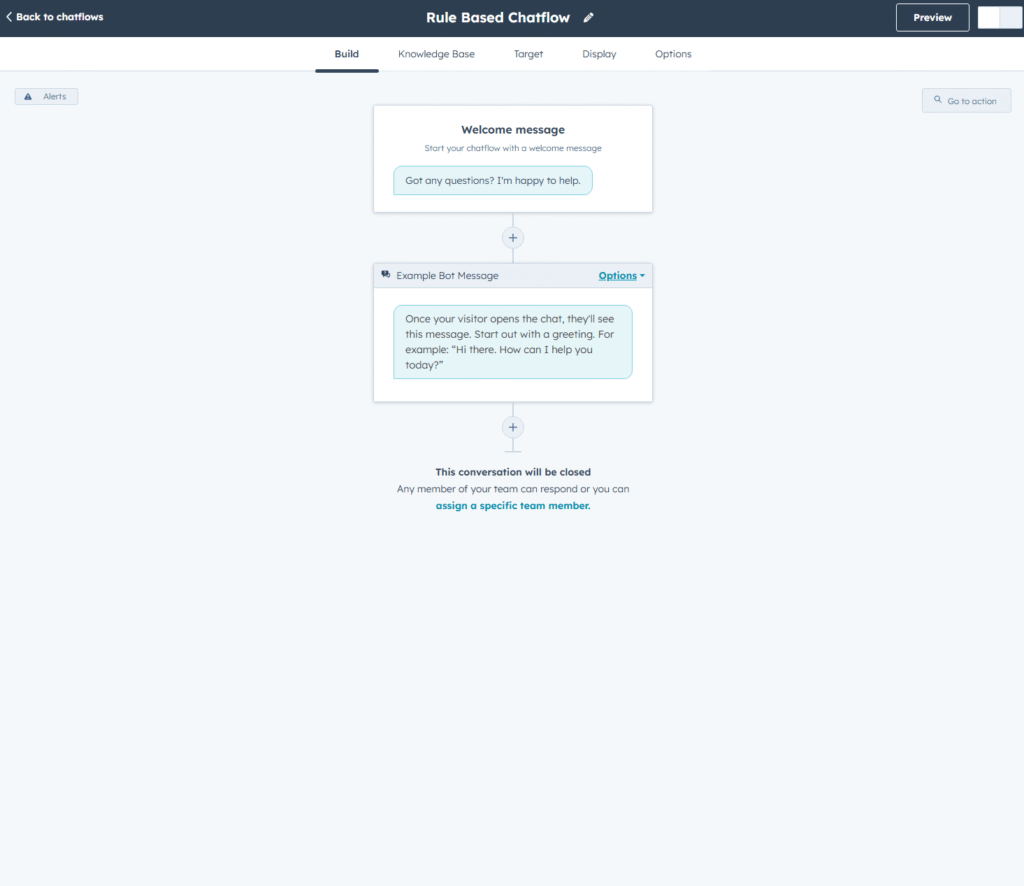
Task: Click assign a specific team member
Action: point(513,506)
